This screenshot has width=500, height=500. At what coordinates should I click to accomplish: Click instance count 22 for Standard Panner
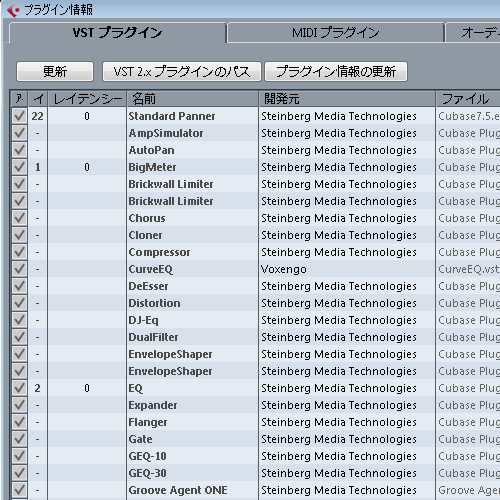click(37, 116)
